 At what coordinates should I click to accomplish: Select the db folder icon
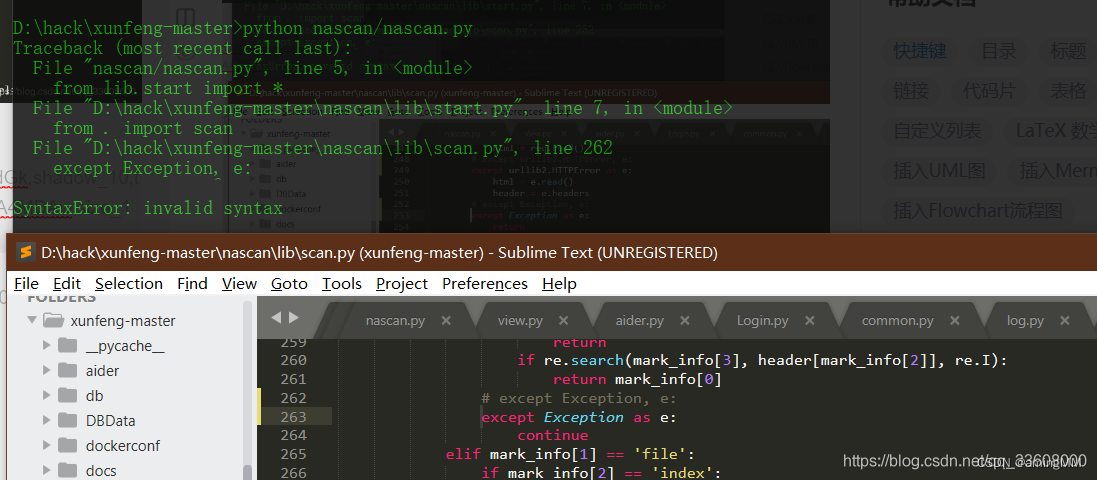click(x=68, y=396)
